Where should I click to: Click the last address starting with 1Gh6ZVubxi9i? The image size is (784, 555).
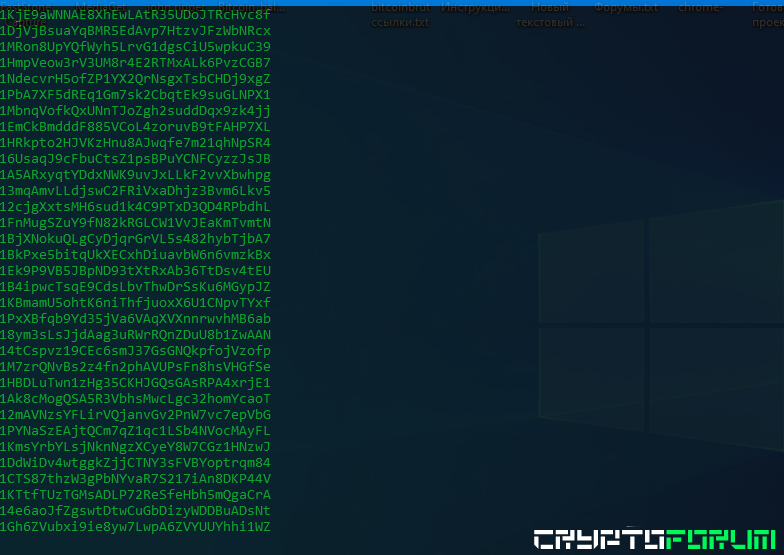pos(135,526)
